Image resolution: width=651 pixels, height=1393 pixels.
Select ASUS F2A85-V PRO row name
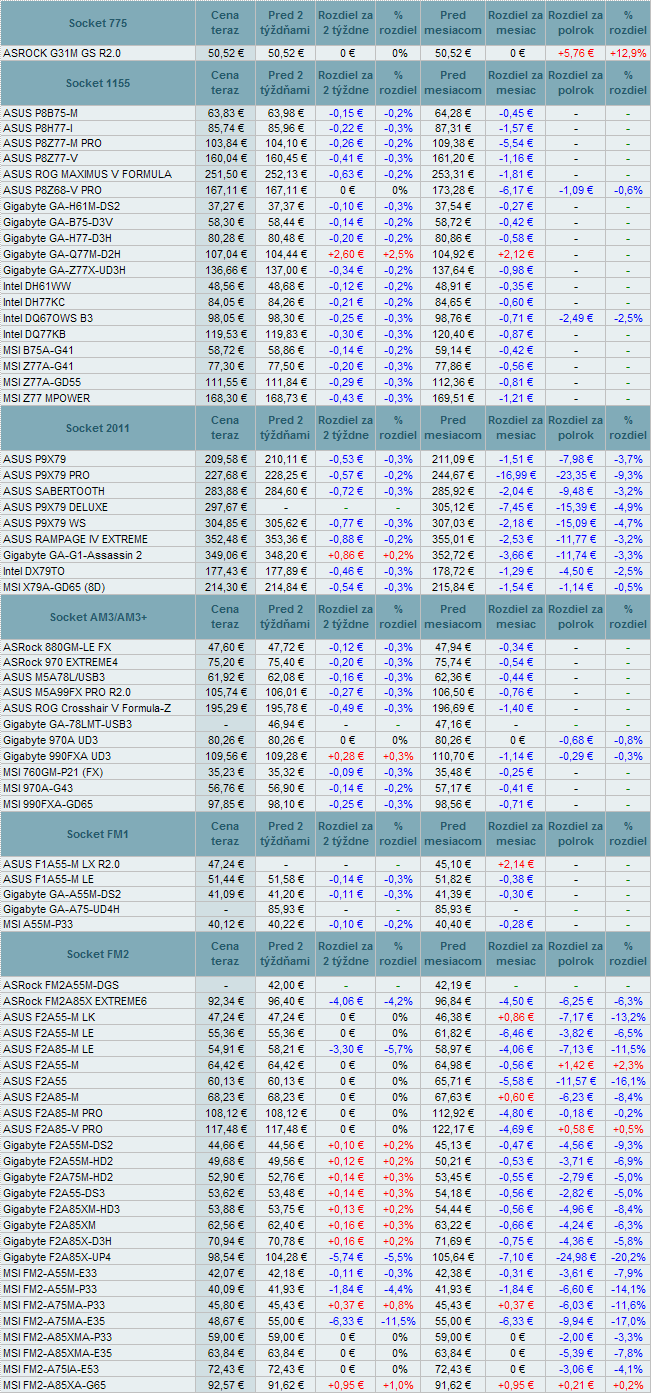pyautogui.click(x=52, y=1129)
